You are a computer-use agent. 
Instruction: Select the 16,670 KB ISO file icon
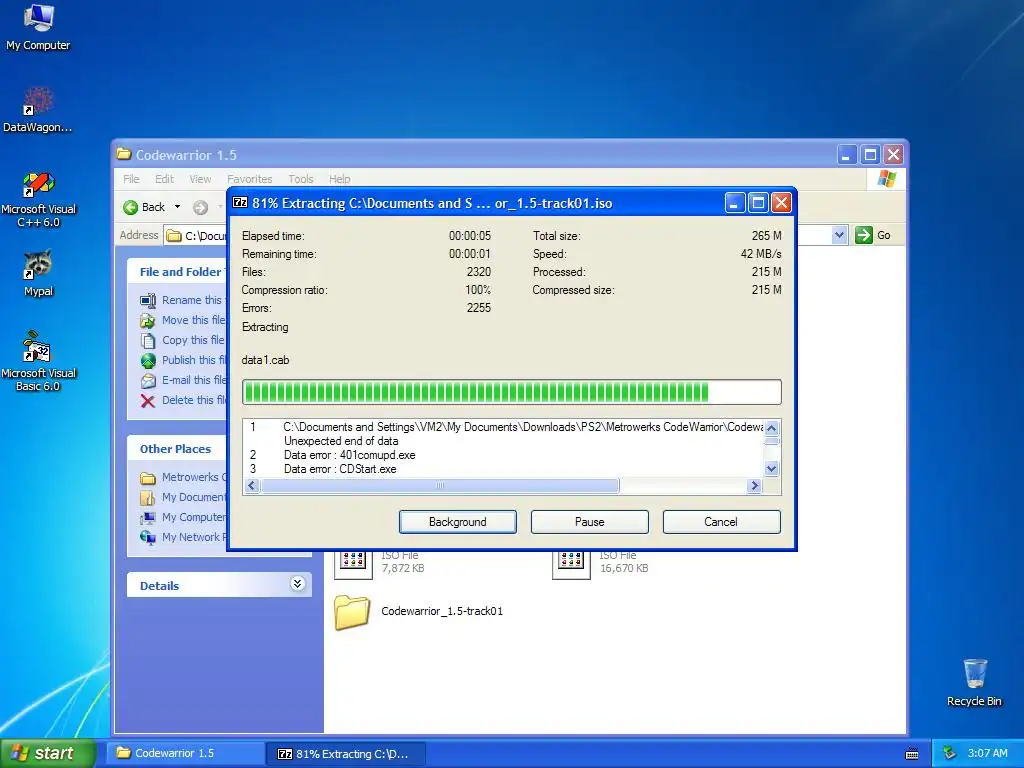coord(571,564)
